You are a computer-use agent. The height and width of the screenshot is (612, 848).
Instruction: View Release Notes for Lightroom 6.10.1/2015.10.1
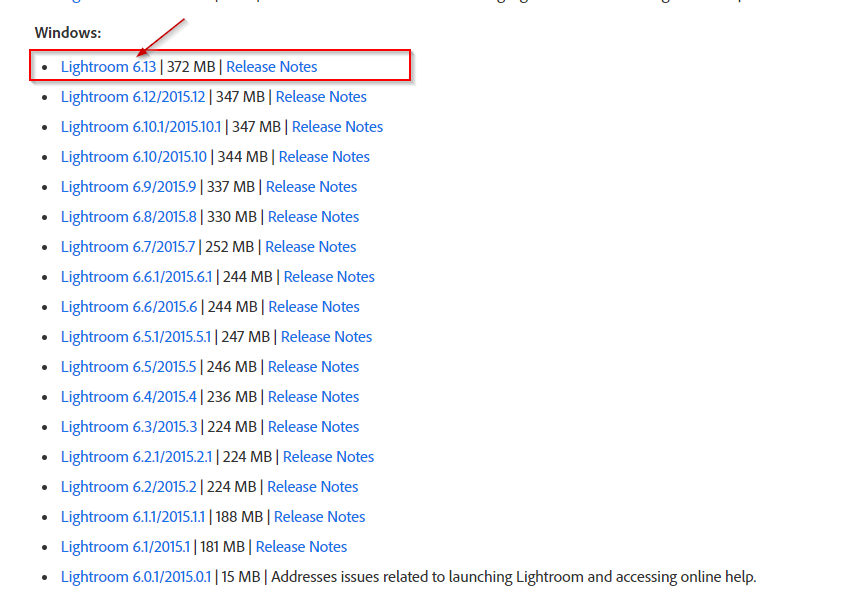[x=337, y=127]
